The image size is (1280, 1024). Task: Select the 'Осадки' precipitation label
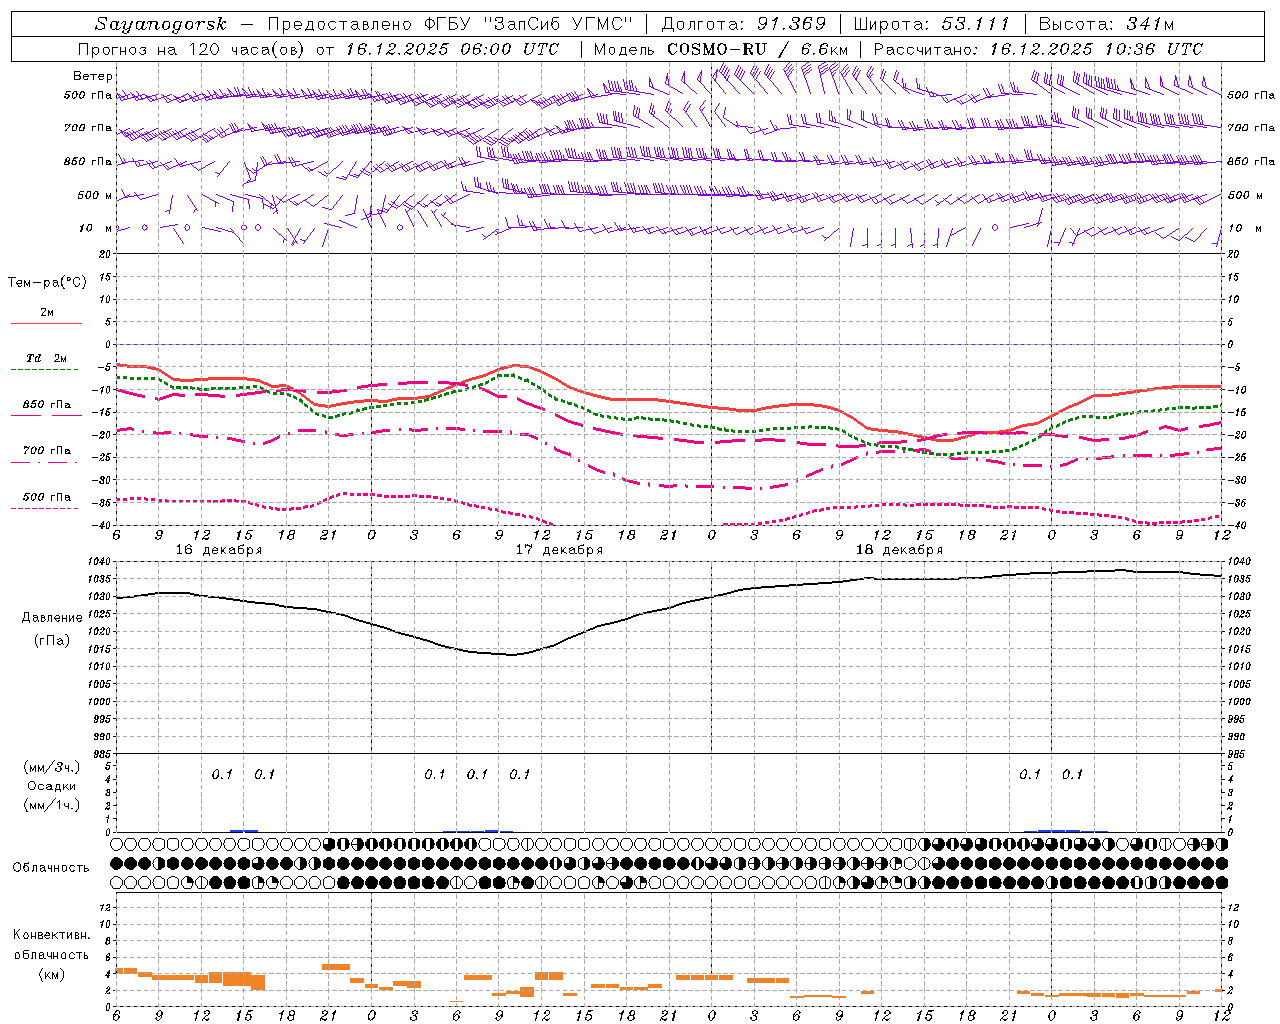[x=52, y=786]
